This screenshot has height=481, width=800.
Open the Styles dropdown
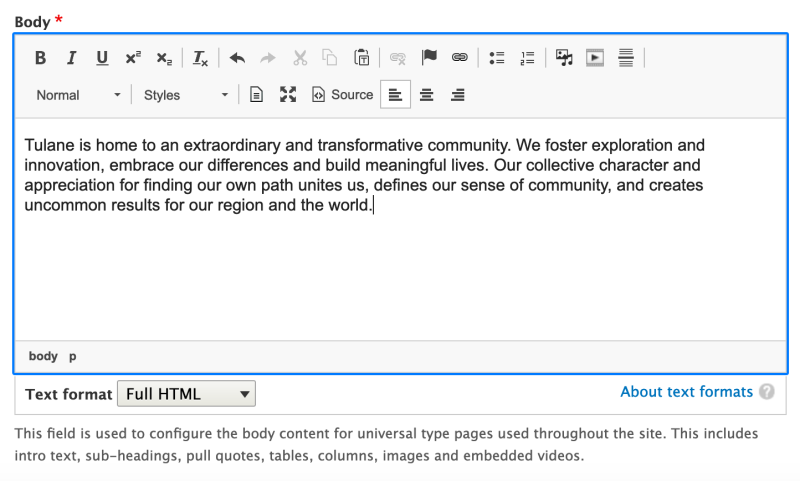[186, 95]
